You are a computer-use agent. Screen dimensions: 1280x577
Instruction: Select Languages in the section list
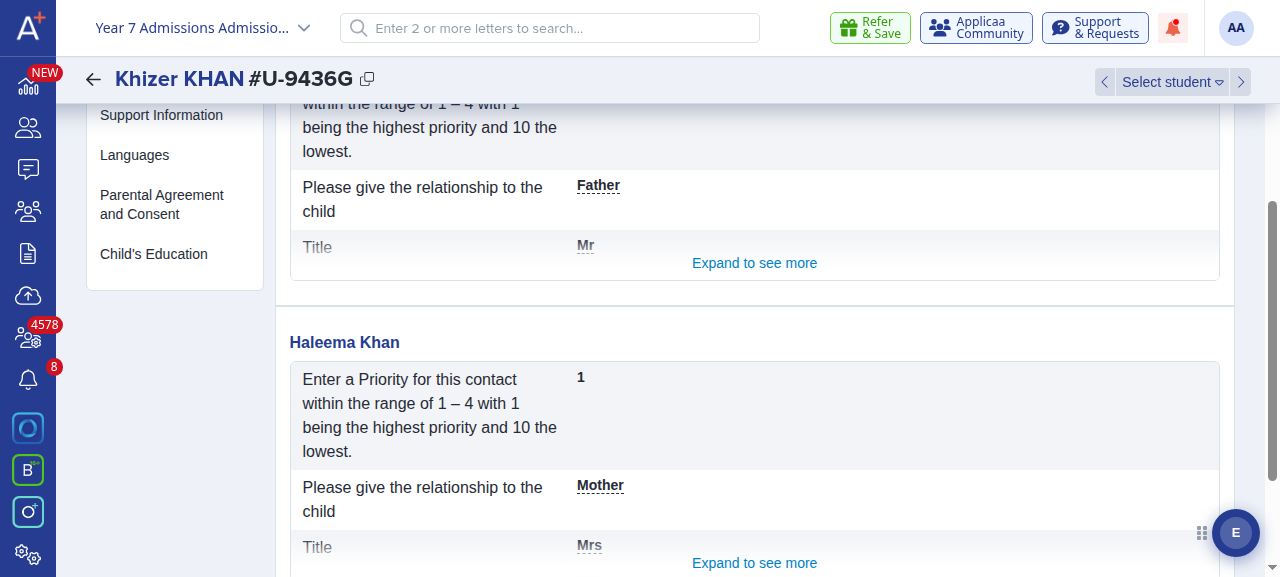tap(135, 155)
